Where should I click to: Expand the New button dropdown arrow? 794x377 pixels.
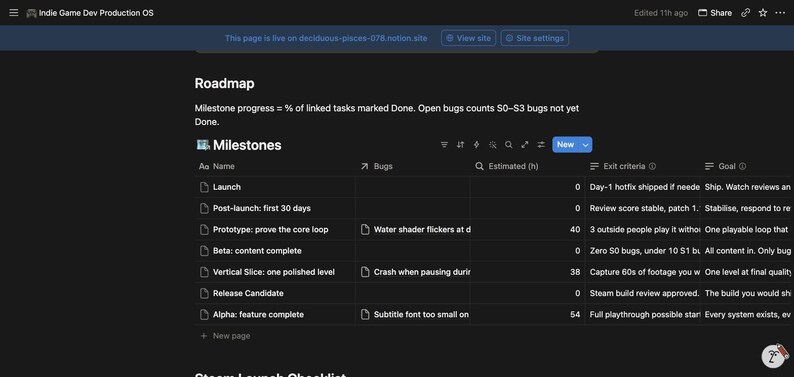click(x=585, y=145)
